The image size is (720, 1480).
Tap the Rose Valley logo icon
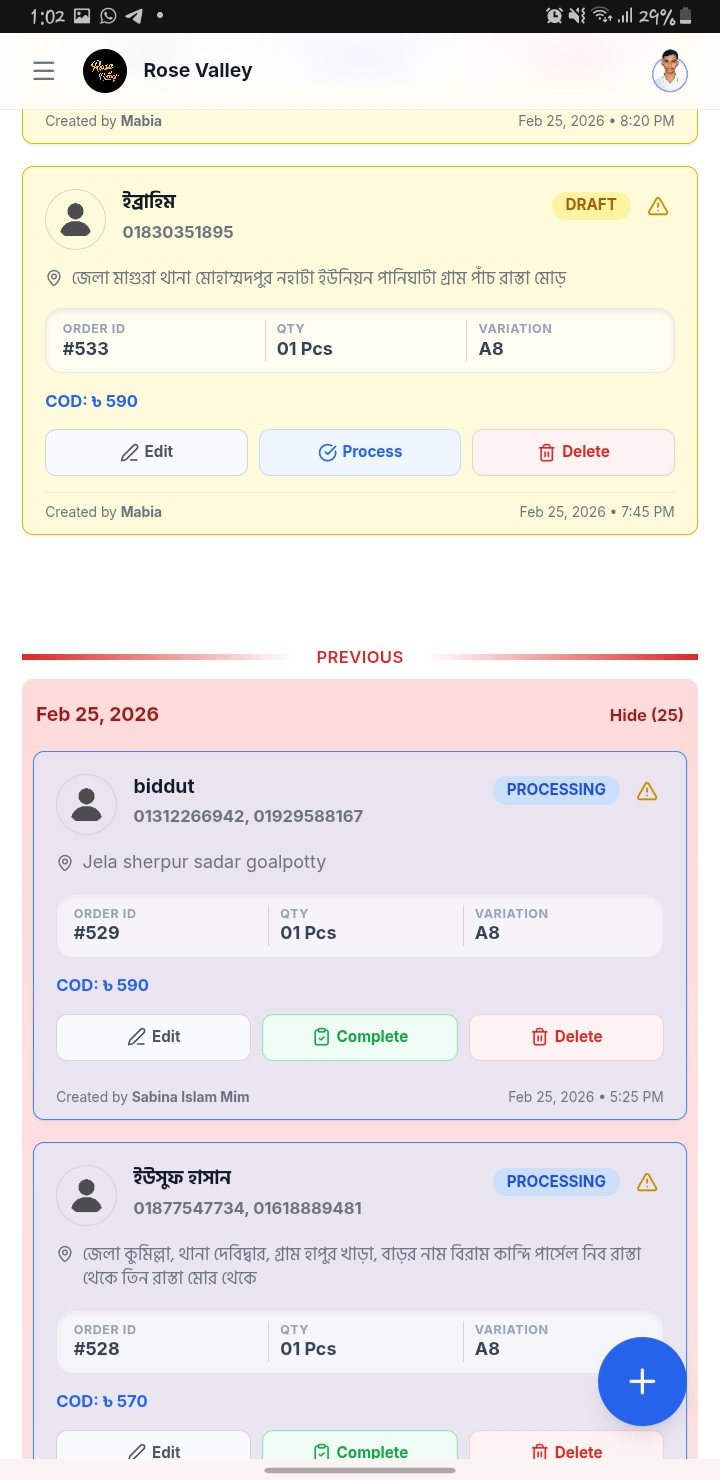click(105, 71)
